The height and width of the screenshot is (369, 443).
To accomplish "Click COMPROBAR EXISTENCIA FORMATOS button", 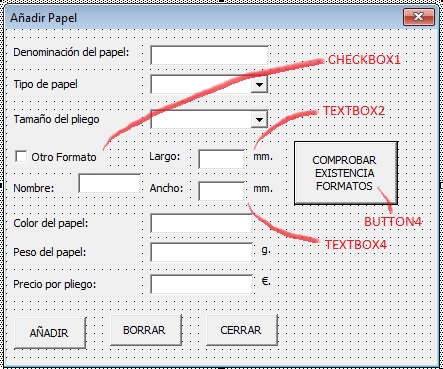I will (346, 173).
